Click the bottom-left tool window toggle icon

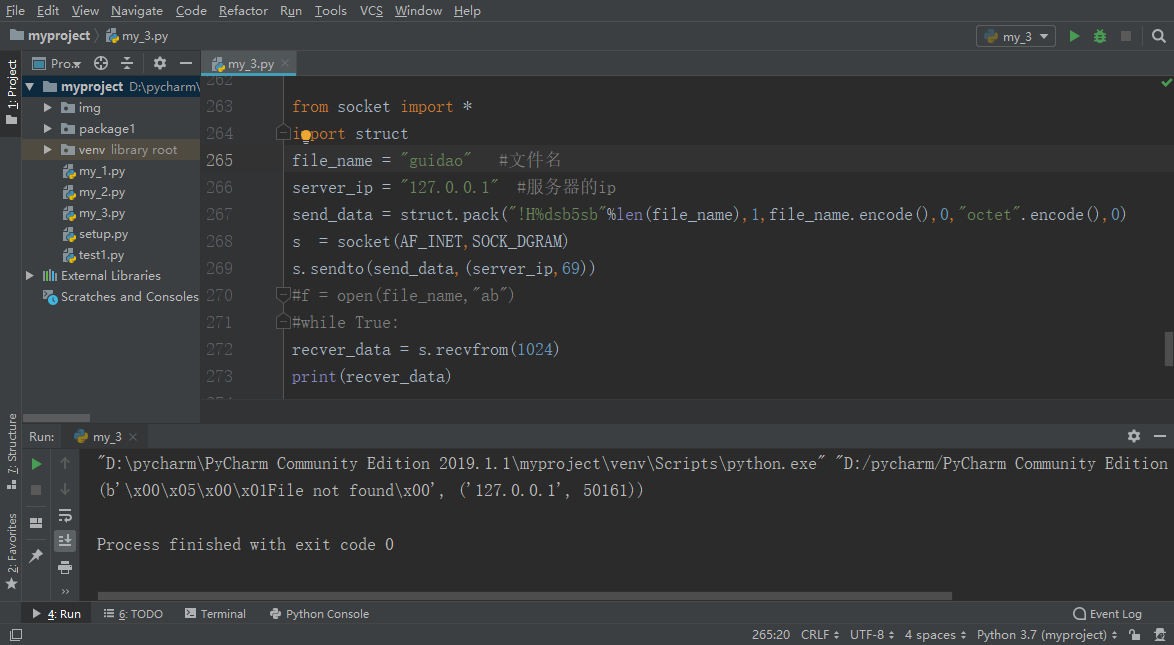point(15,635)
